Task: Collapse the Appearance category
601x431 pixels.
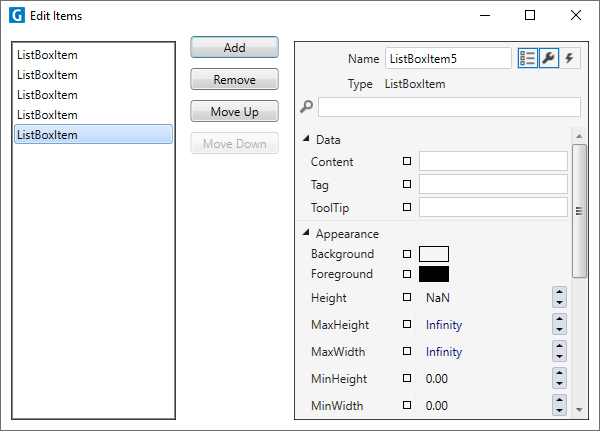Action: click(306, 232)
